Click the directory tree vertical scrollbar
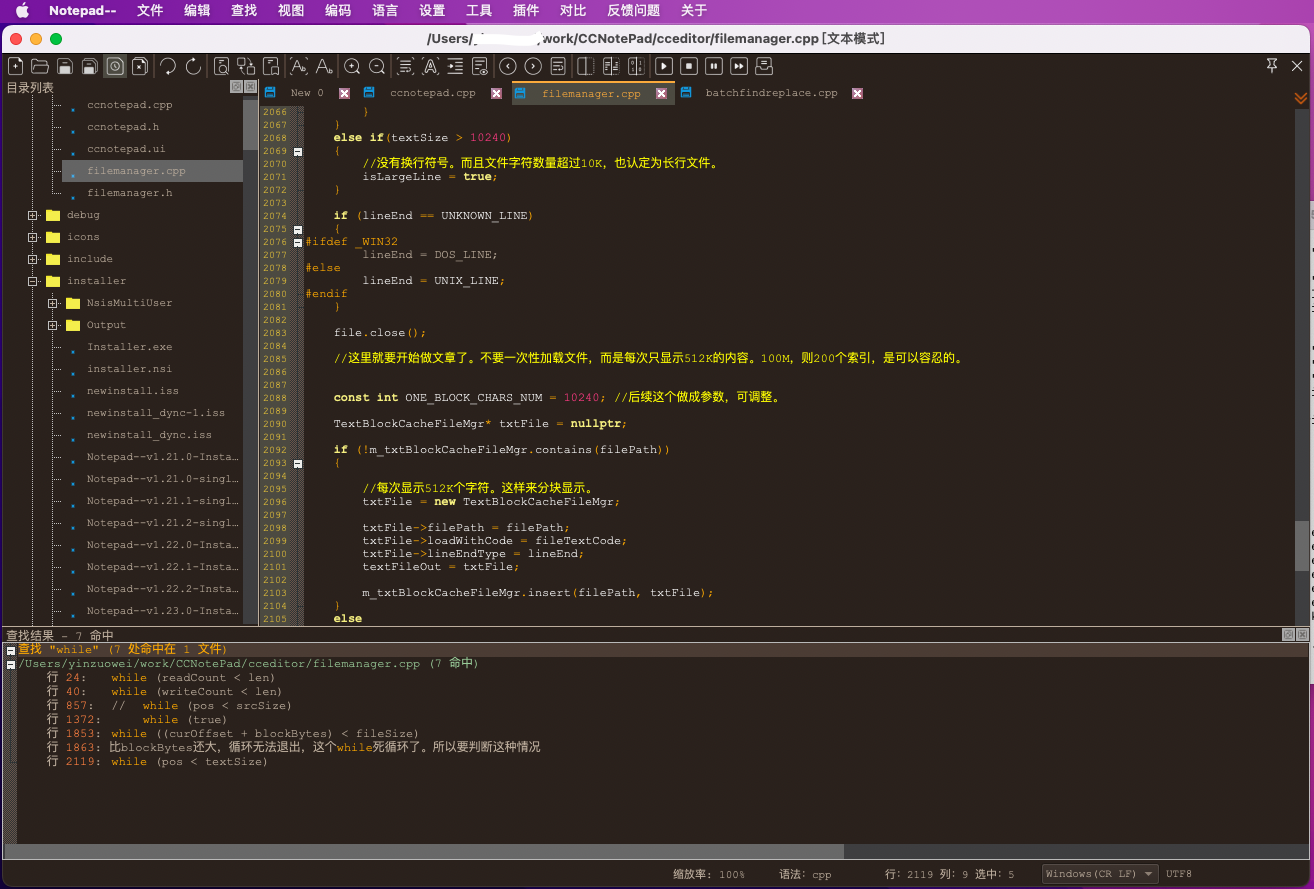 click(250, 126)
